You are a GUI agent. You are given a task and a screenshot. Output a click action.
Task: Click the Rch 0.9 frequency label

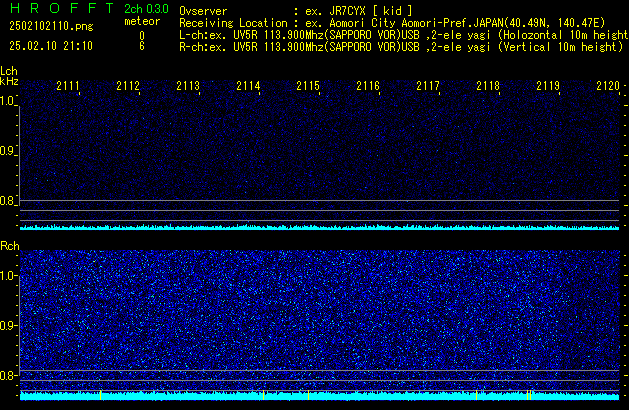pos(7,325)
